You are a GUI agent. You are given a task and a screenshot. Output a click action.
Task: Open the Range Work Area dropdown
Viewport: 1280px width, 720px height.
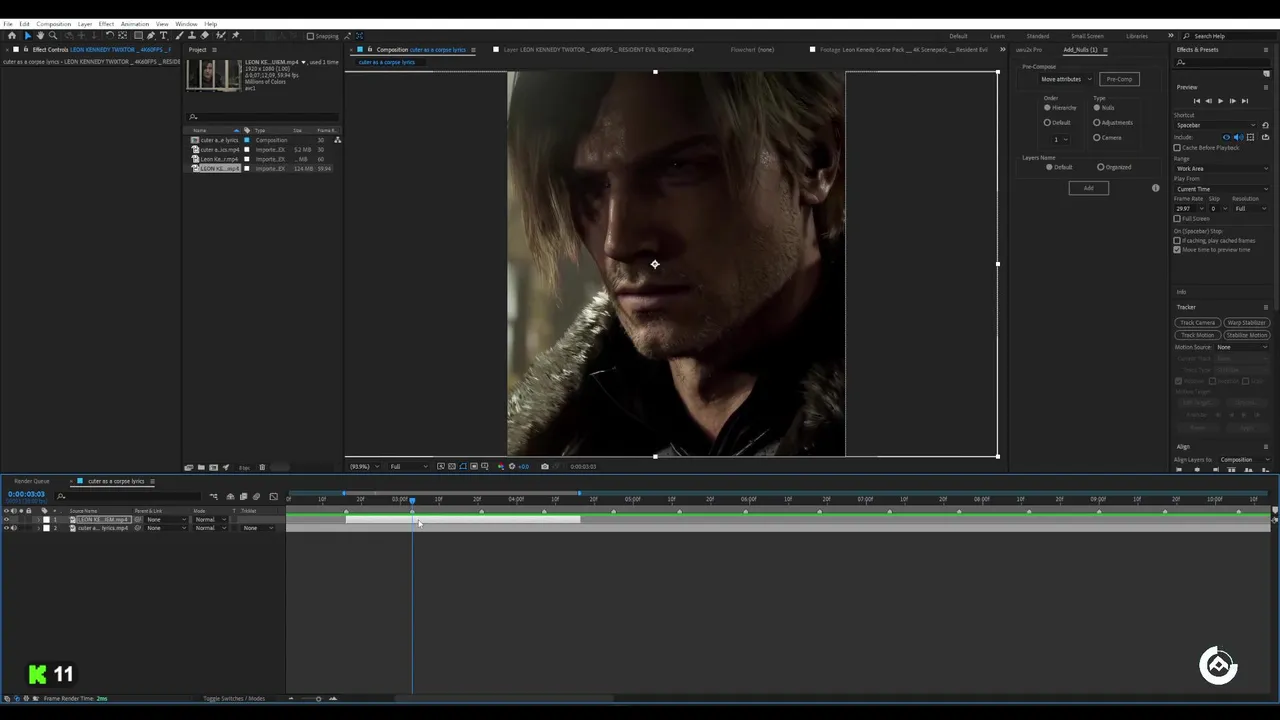[1222, 168]
